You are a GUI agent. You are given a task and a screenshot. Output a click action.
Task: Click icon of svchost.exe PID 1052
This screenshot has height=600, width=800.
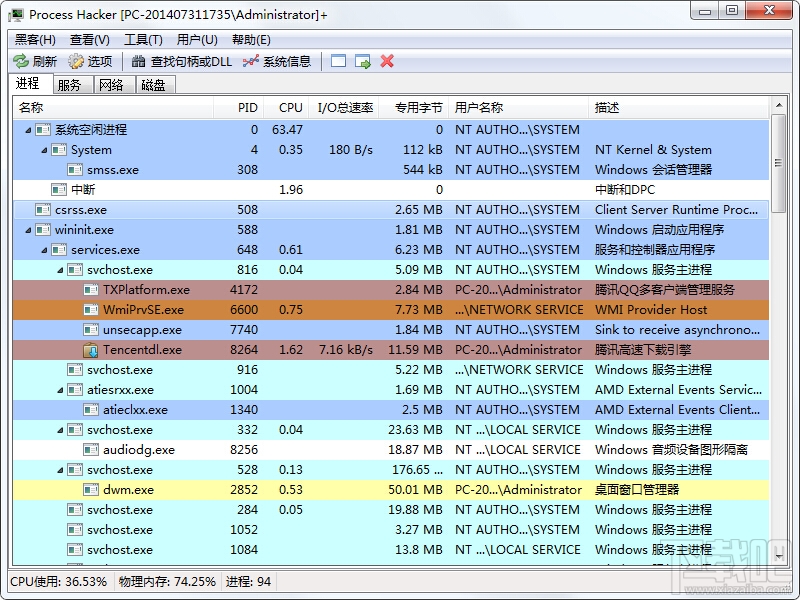click(x=75, y=530)
